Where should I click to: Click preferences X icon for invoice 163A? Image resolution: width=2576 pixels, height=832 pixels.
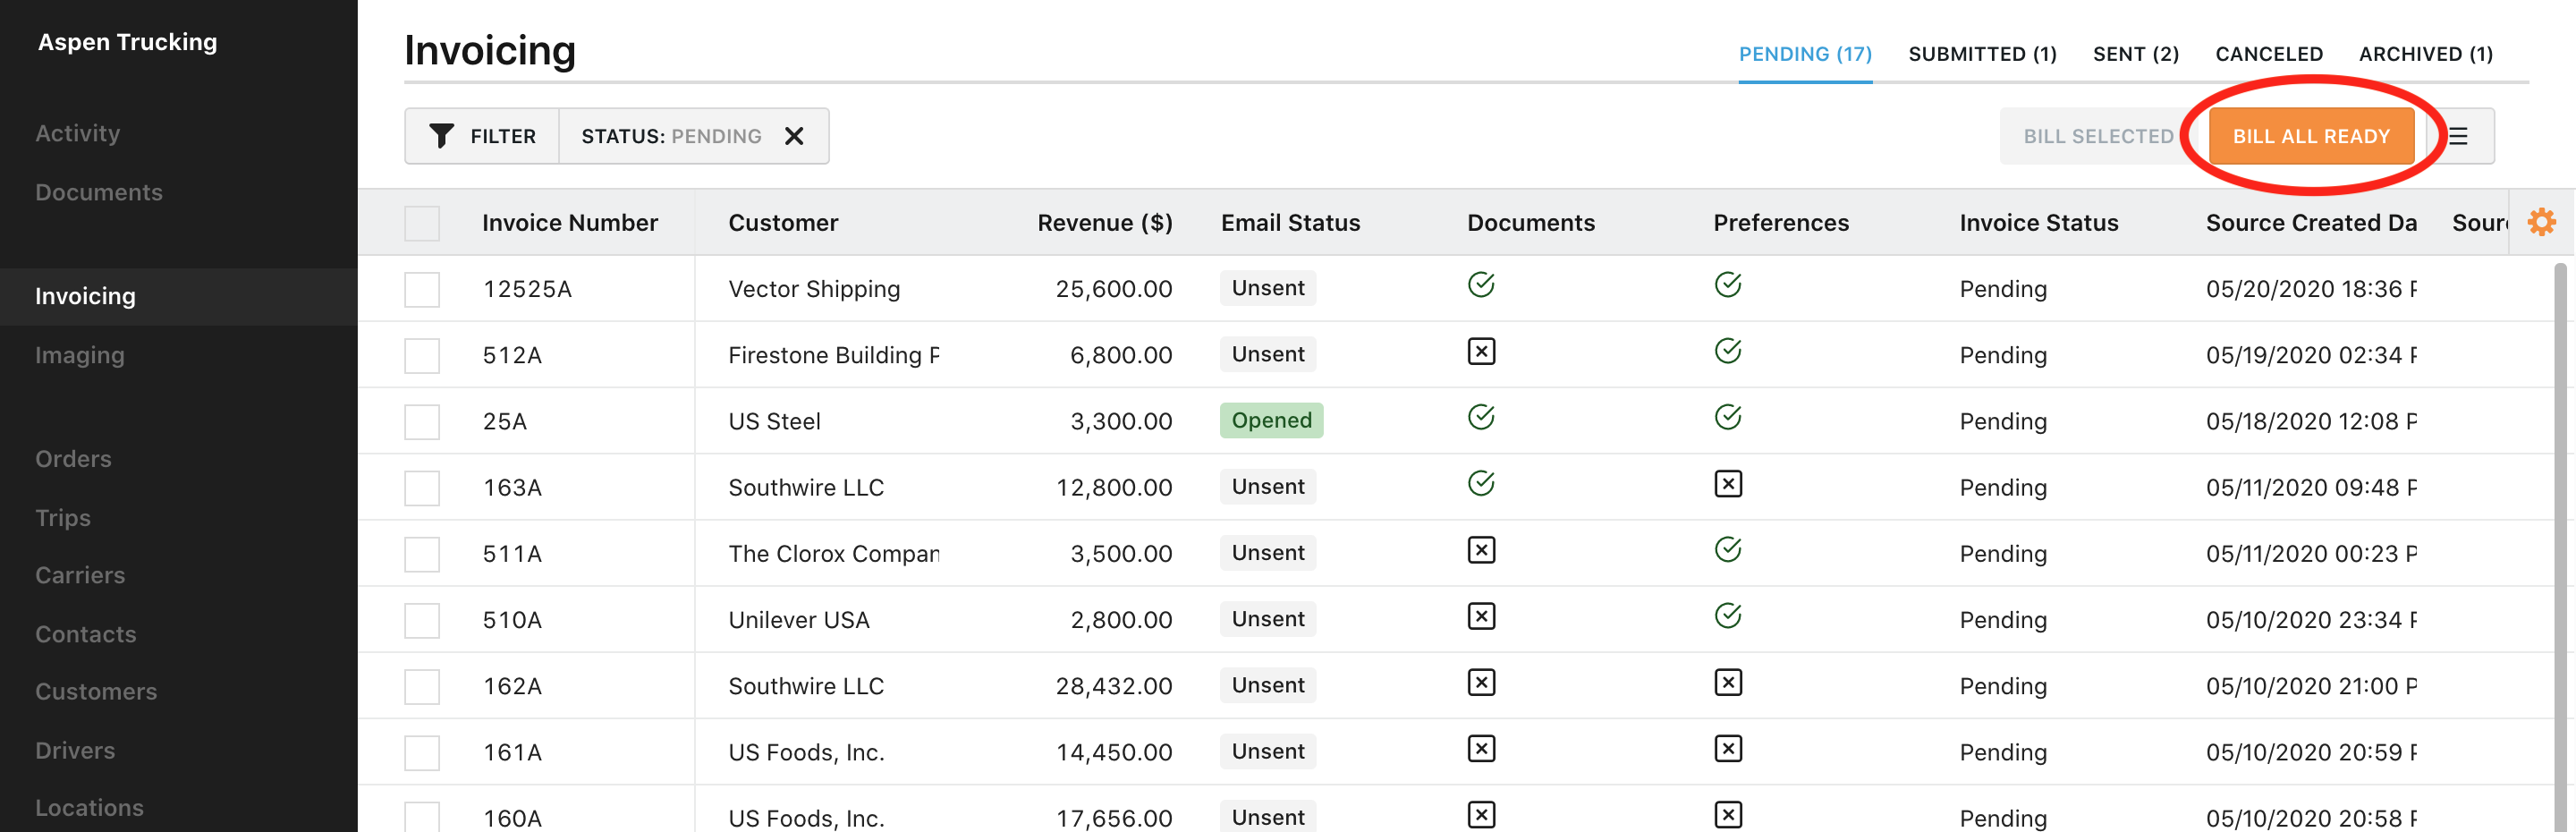[x=1727, y=485]
